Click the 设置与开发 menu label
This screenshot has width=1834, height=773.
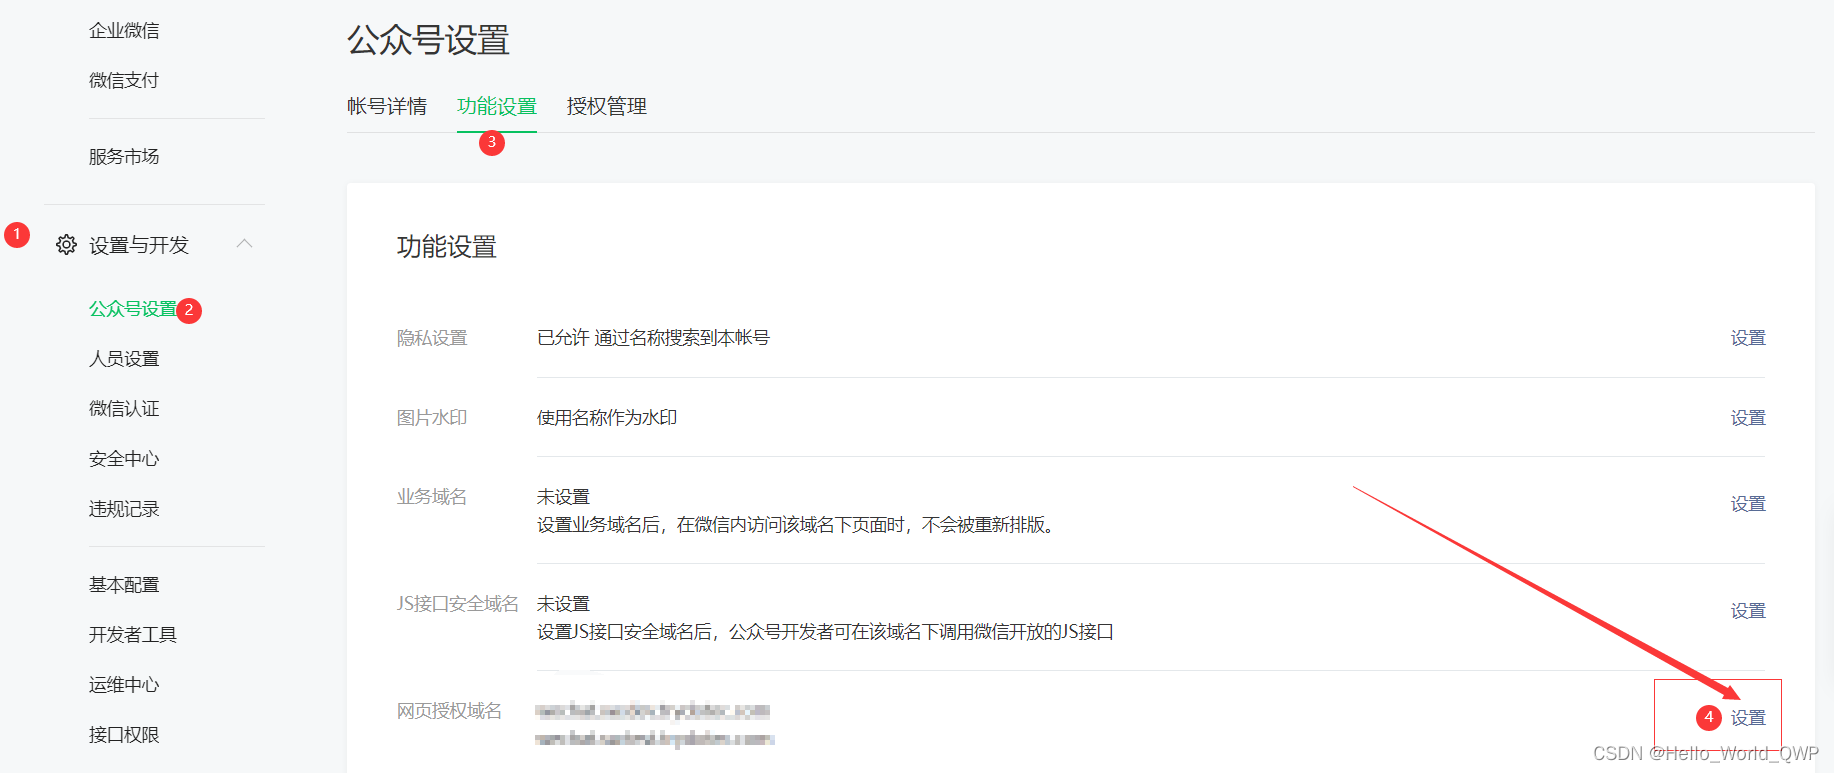pos(139,245)
